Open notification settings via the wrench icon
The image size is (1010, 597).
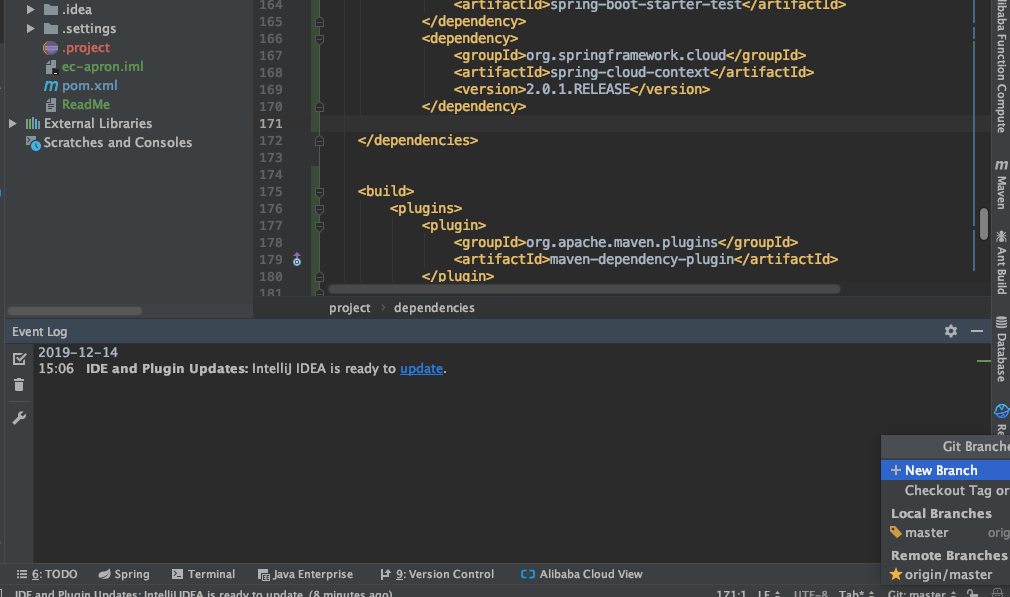click(18, 417)
